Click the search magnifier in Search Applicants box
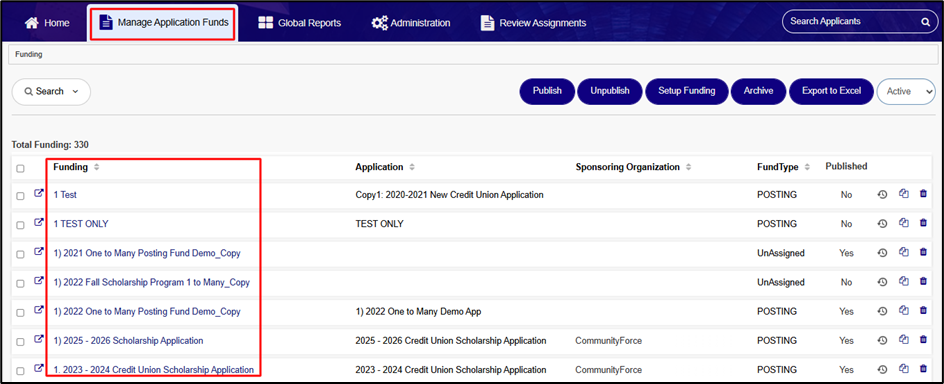The height and width of the screenshot is (384, 944). pos(925,22)
